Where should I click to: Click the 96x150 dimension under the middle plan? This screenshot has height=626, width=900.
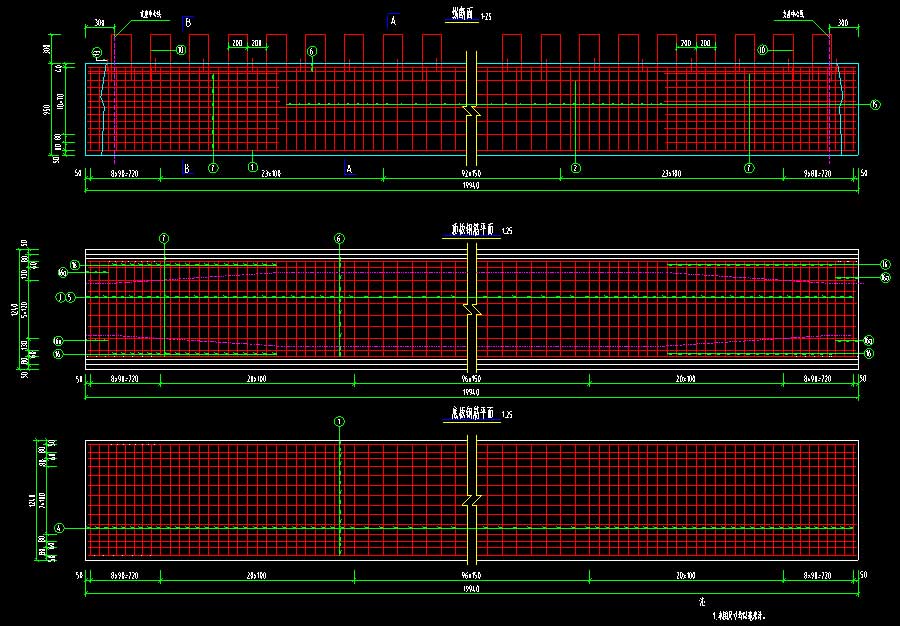click(x=470, y=380)
